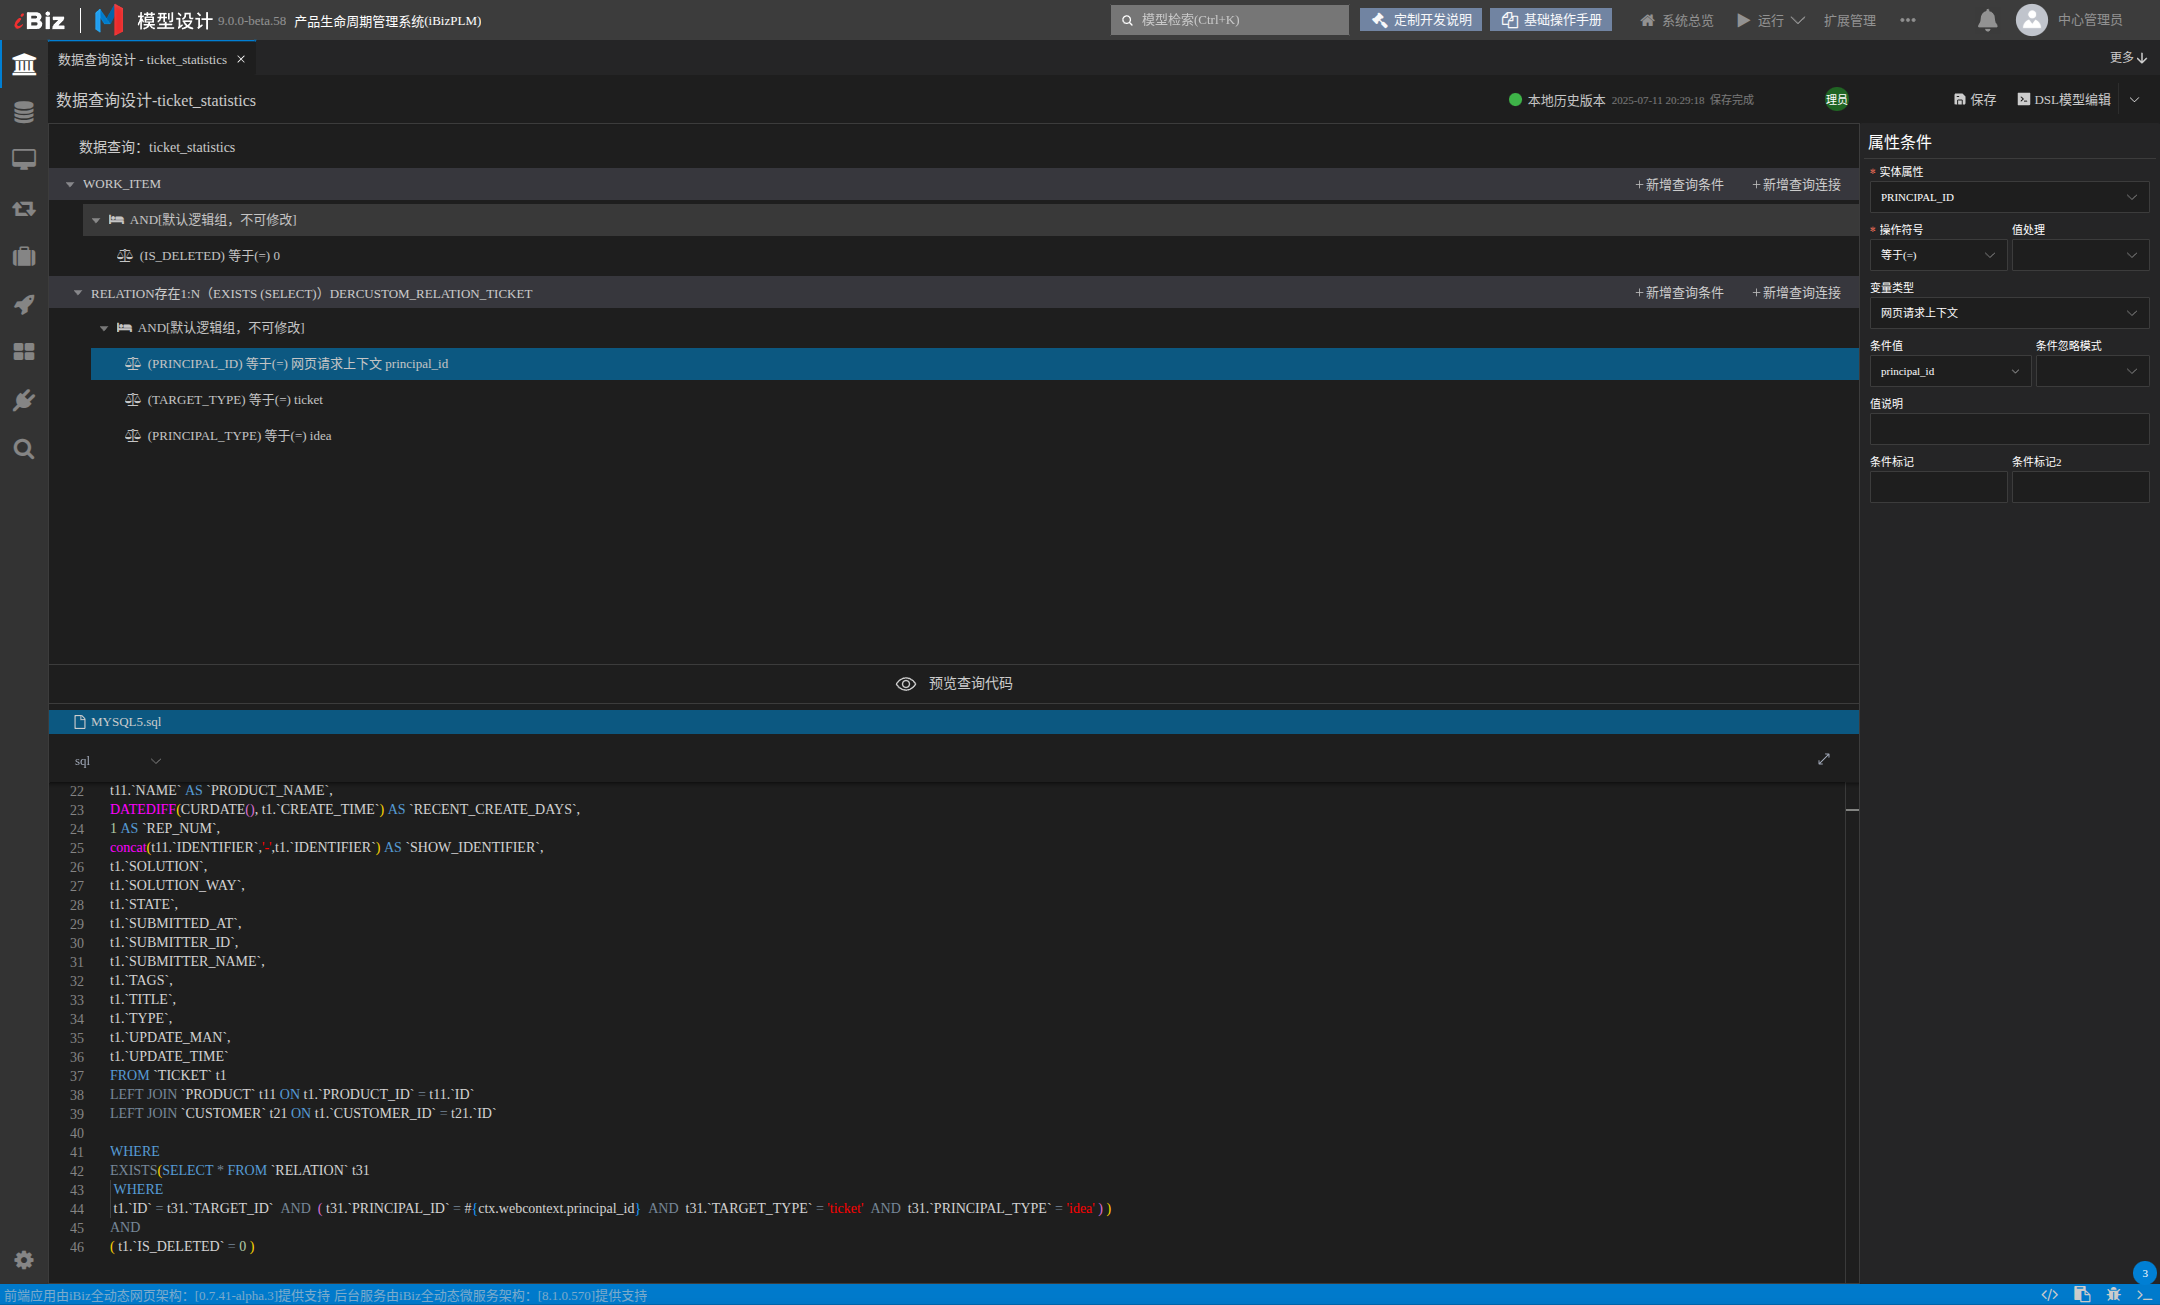Click the retweet arrows icon in left sidebar
Screen dimensions: 2160x1305
click(24, 208)
